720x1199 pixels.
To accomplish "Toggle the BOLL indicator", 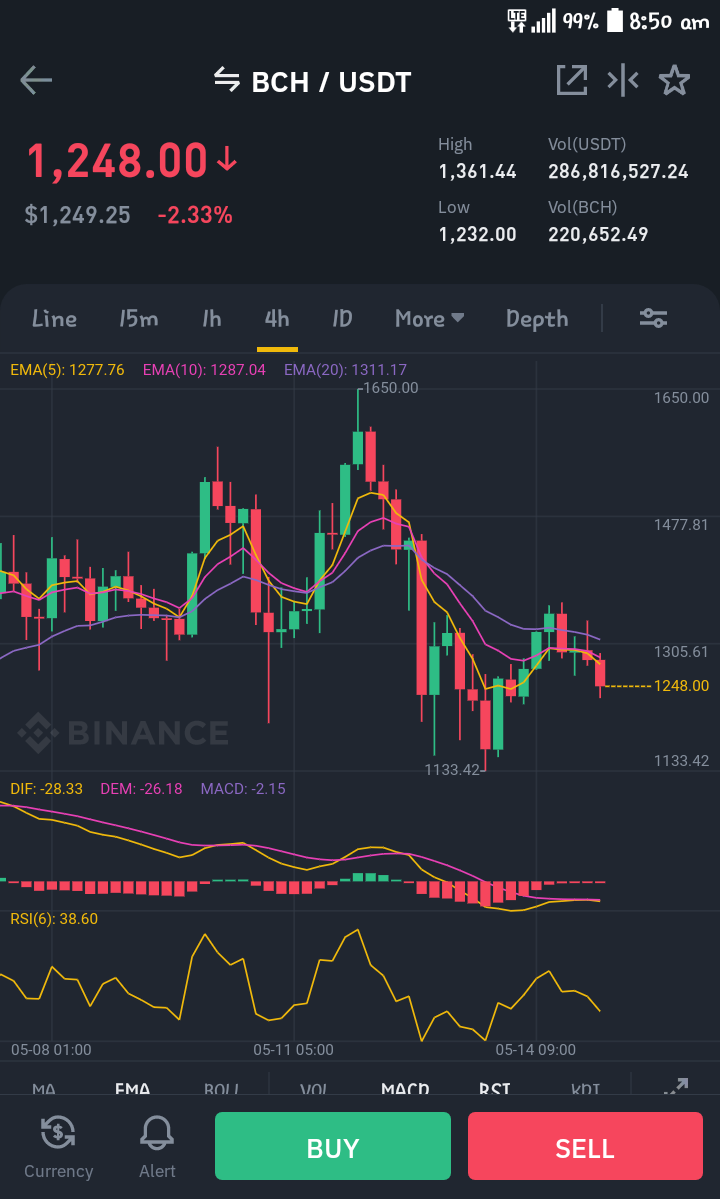I will (x=222, y=1089).
